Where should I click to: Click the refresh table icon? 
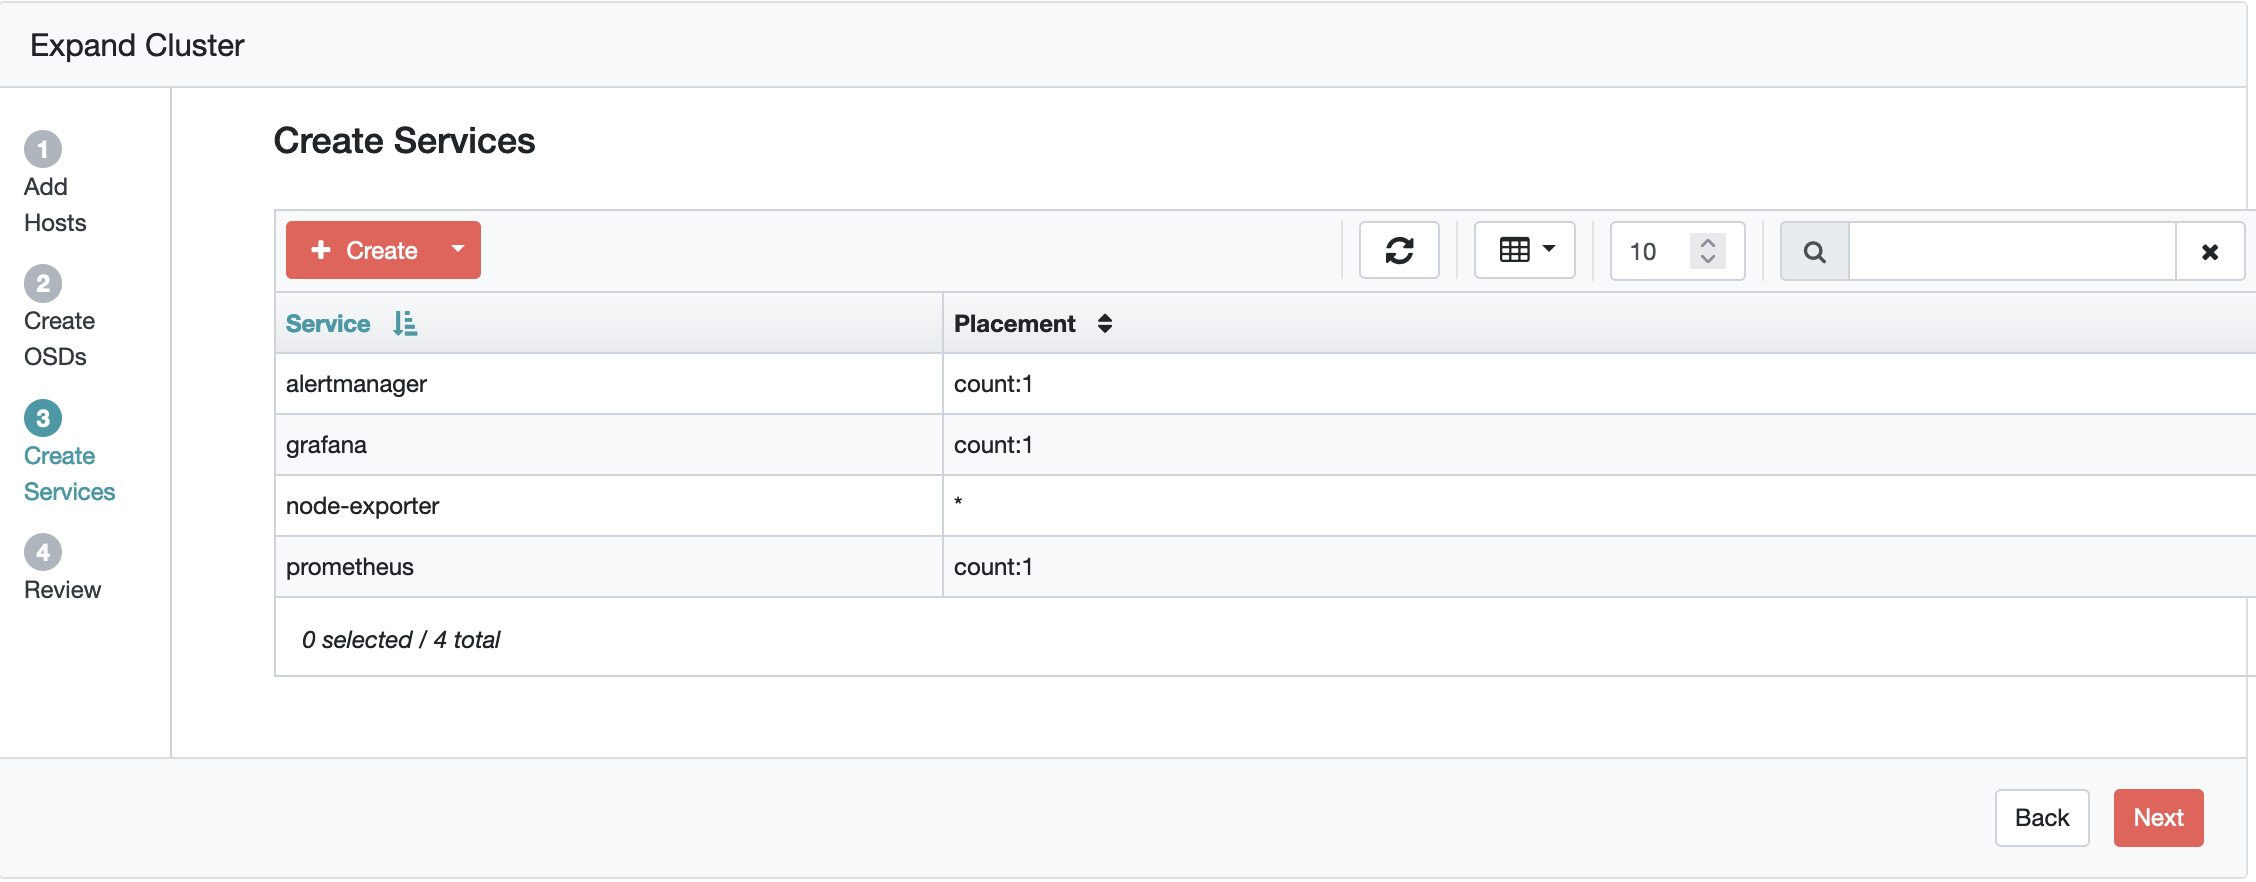click(1399, 250)
